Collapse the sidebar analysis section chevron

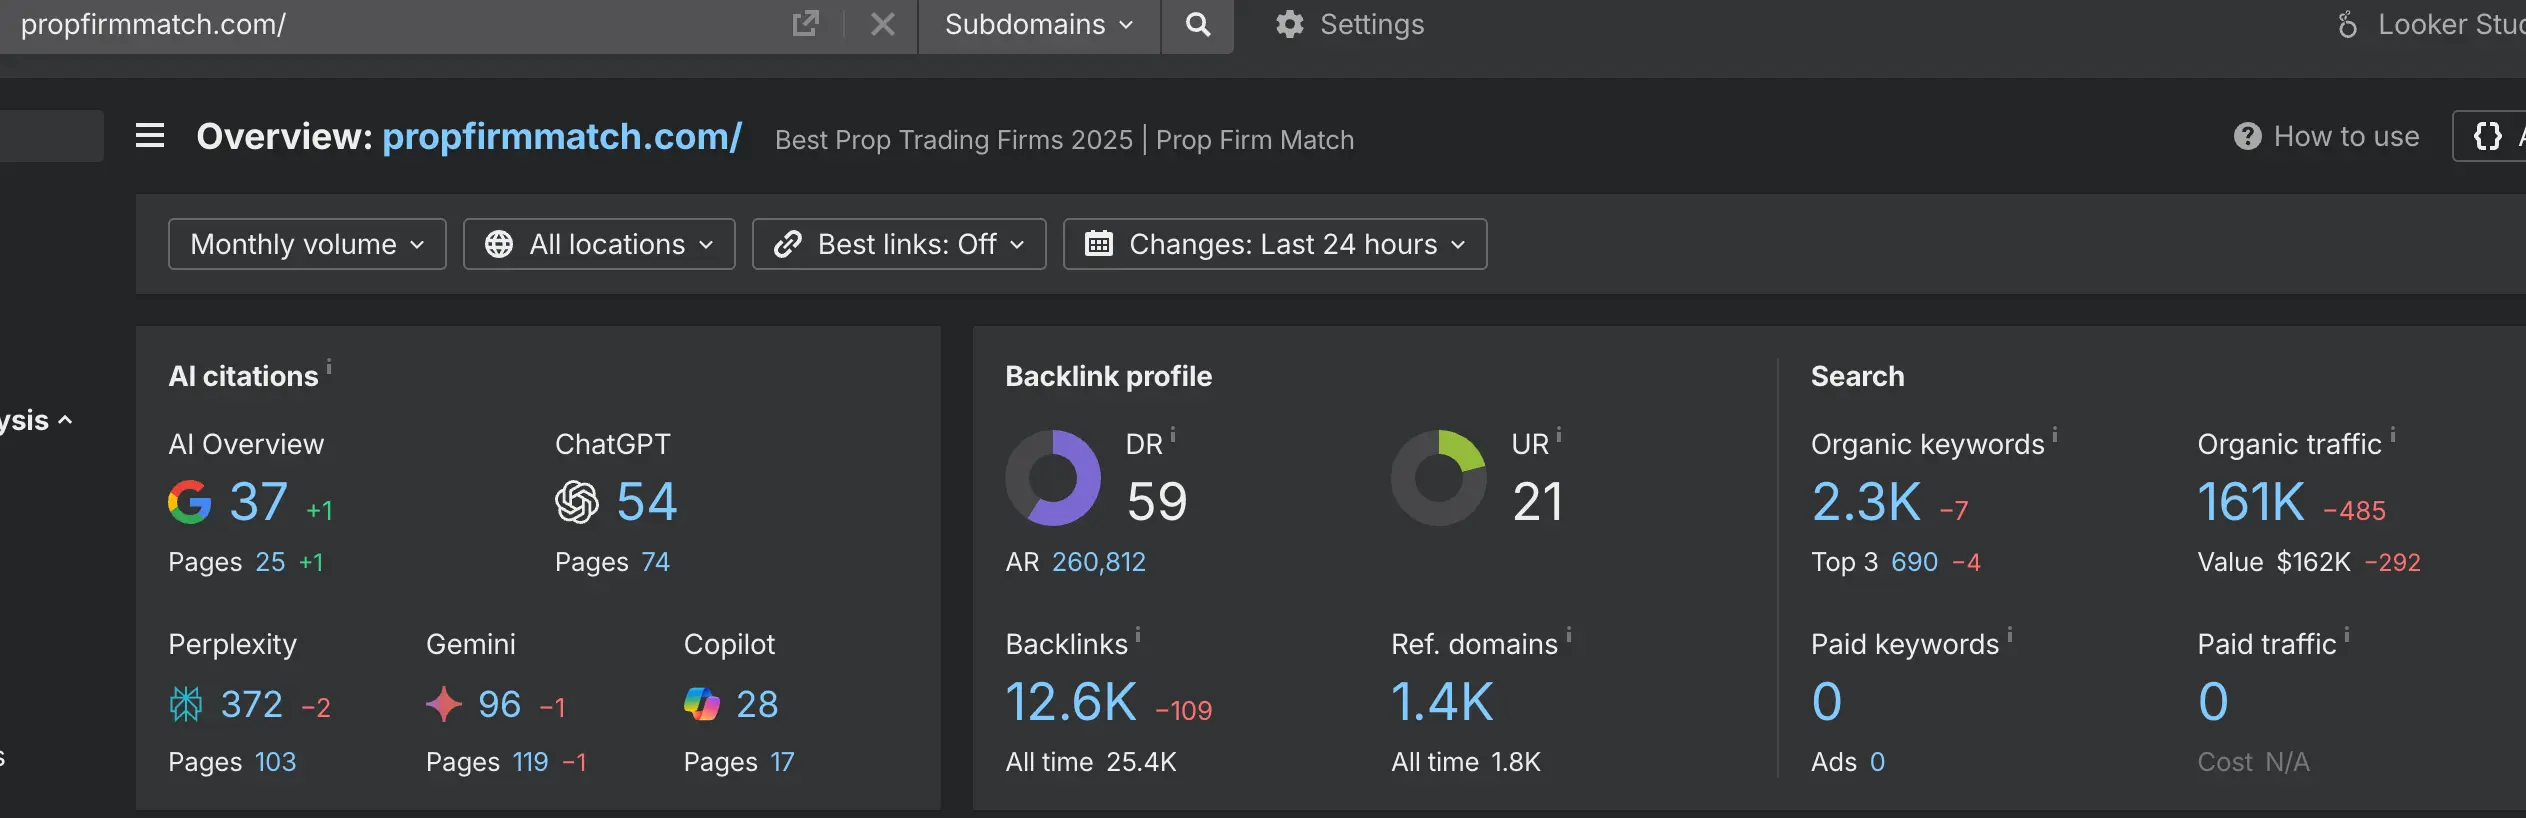click(66, 420)
